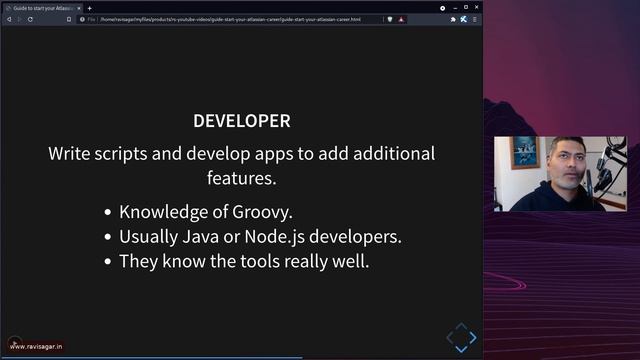Click 'Usually Java or Node.js developers.' bullet
Viewport: 640px width, 360px height.
click(x=260, y=237)
